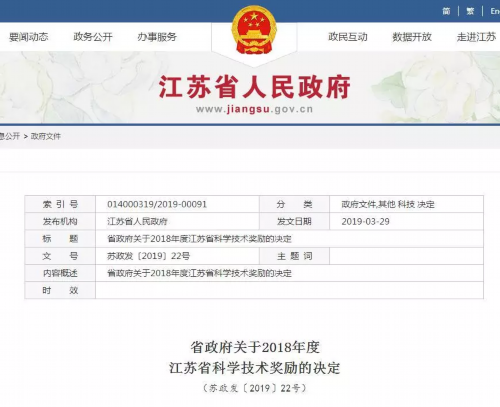This screenshot has width=500, height=407.
Task: Click heading line 省政府关于2018年度
Action: 255,347
